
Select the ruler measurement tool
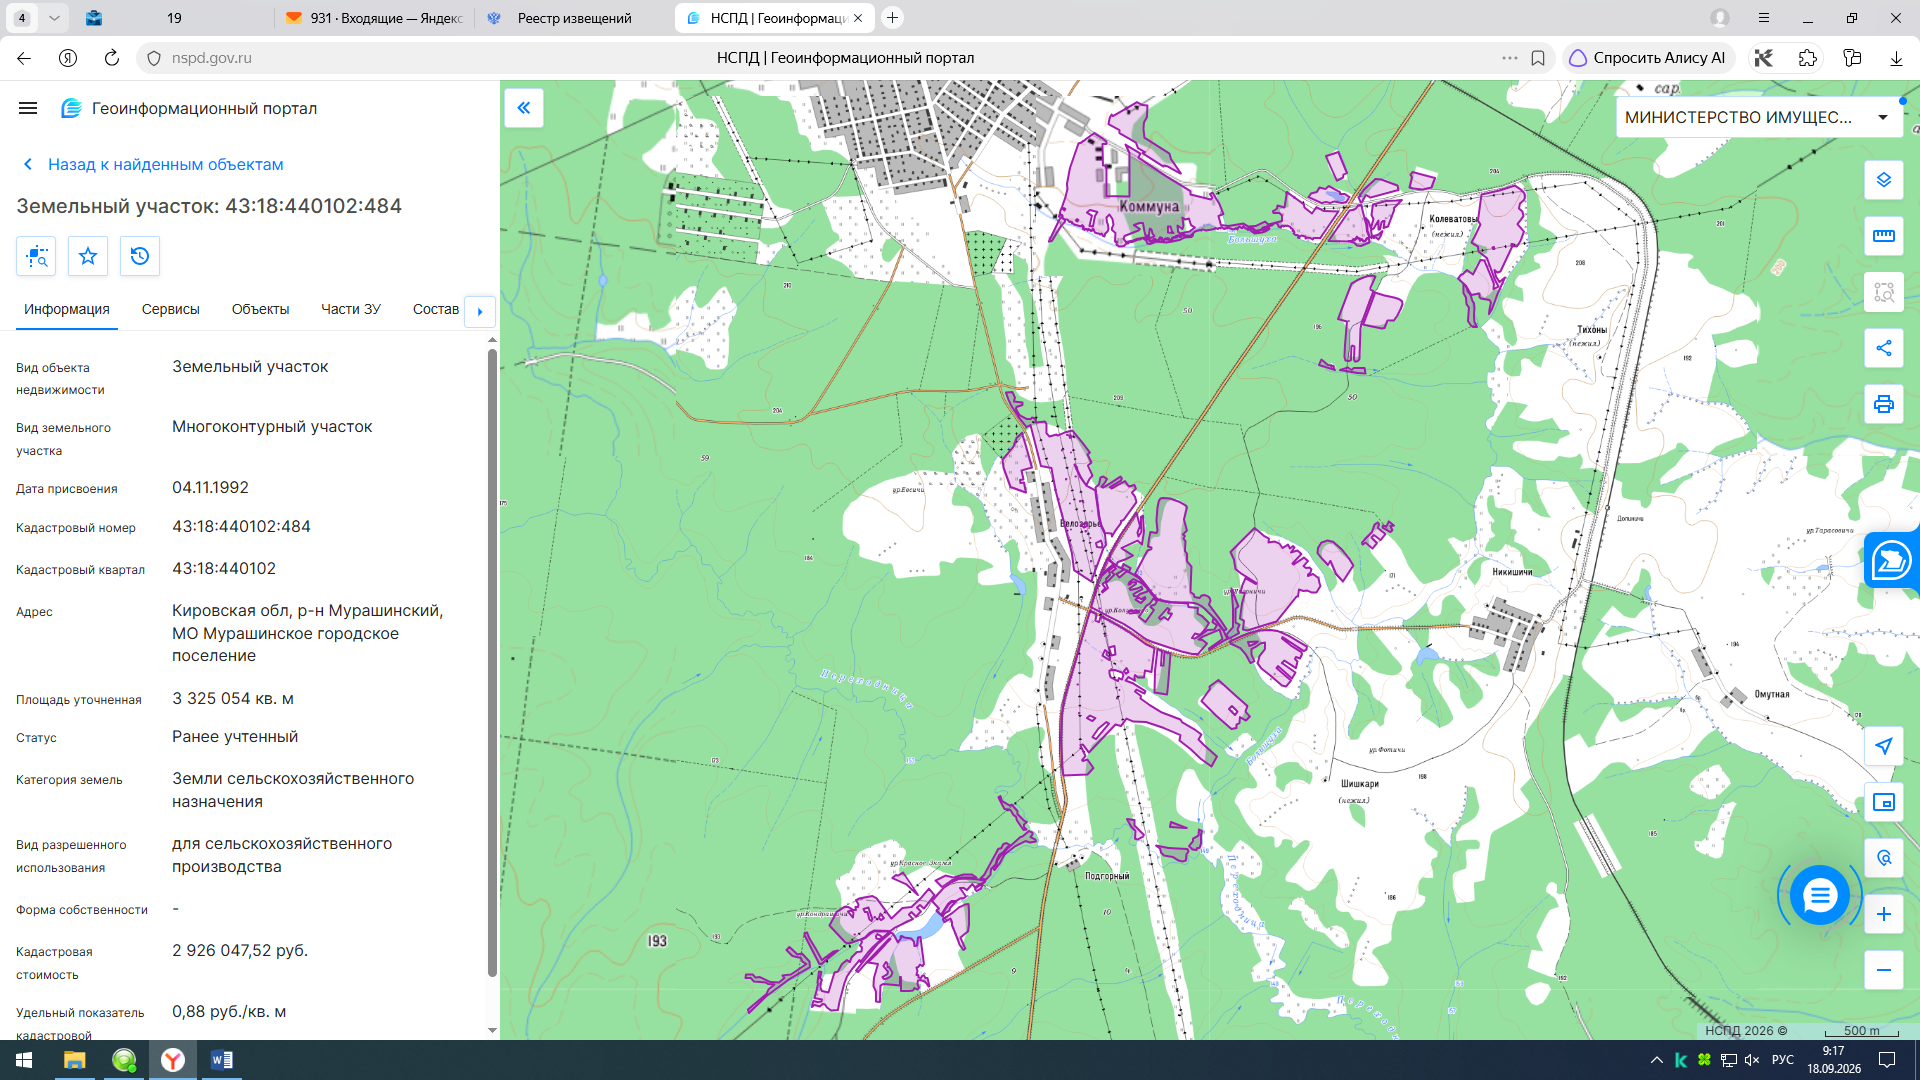1884,236
